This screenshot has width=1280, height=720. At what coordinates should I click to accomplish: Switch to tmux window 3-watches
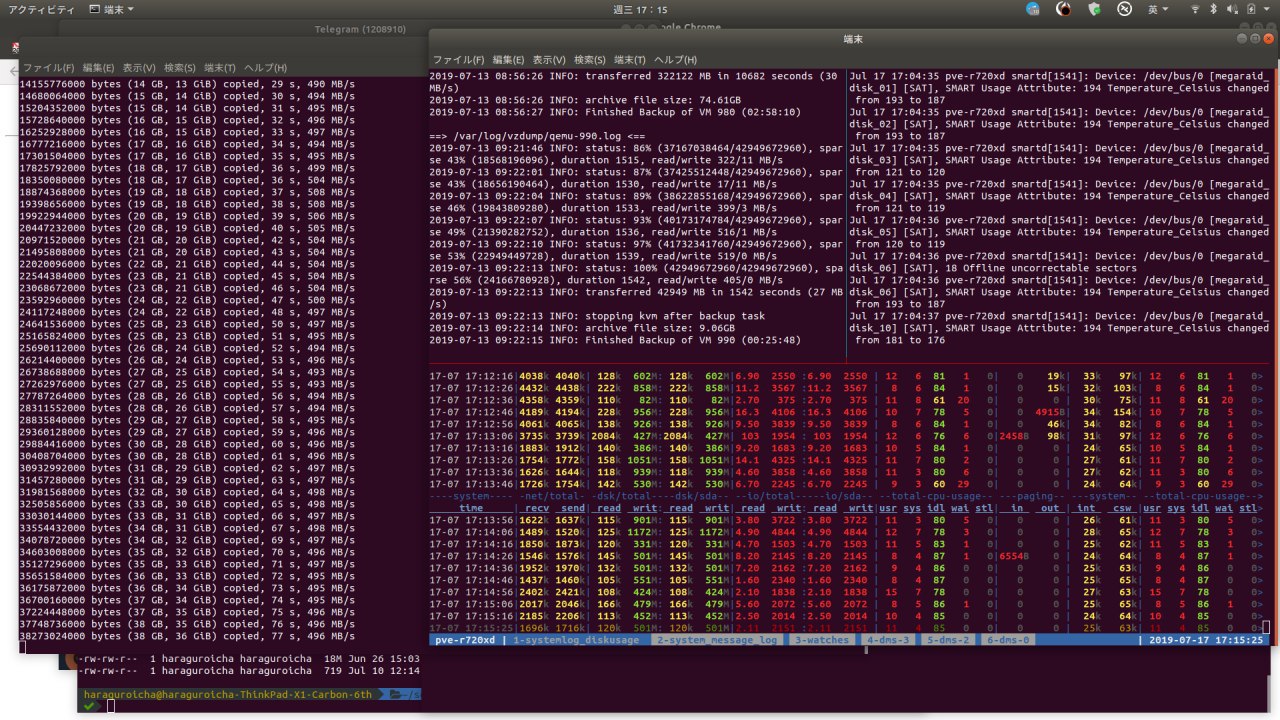coord(822,640)
